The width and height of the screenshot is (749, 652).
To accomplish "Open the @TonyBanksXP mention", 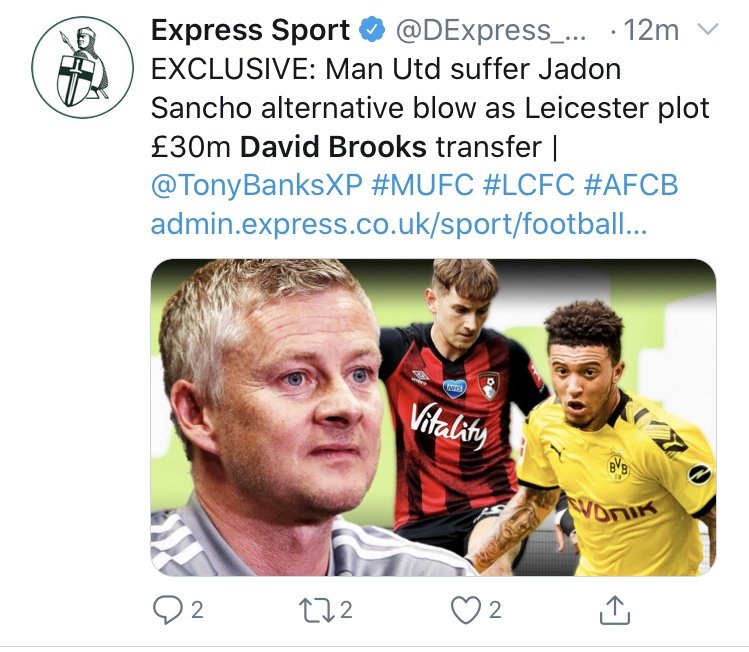I will click(257, 185).
